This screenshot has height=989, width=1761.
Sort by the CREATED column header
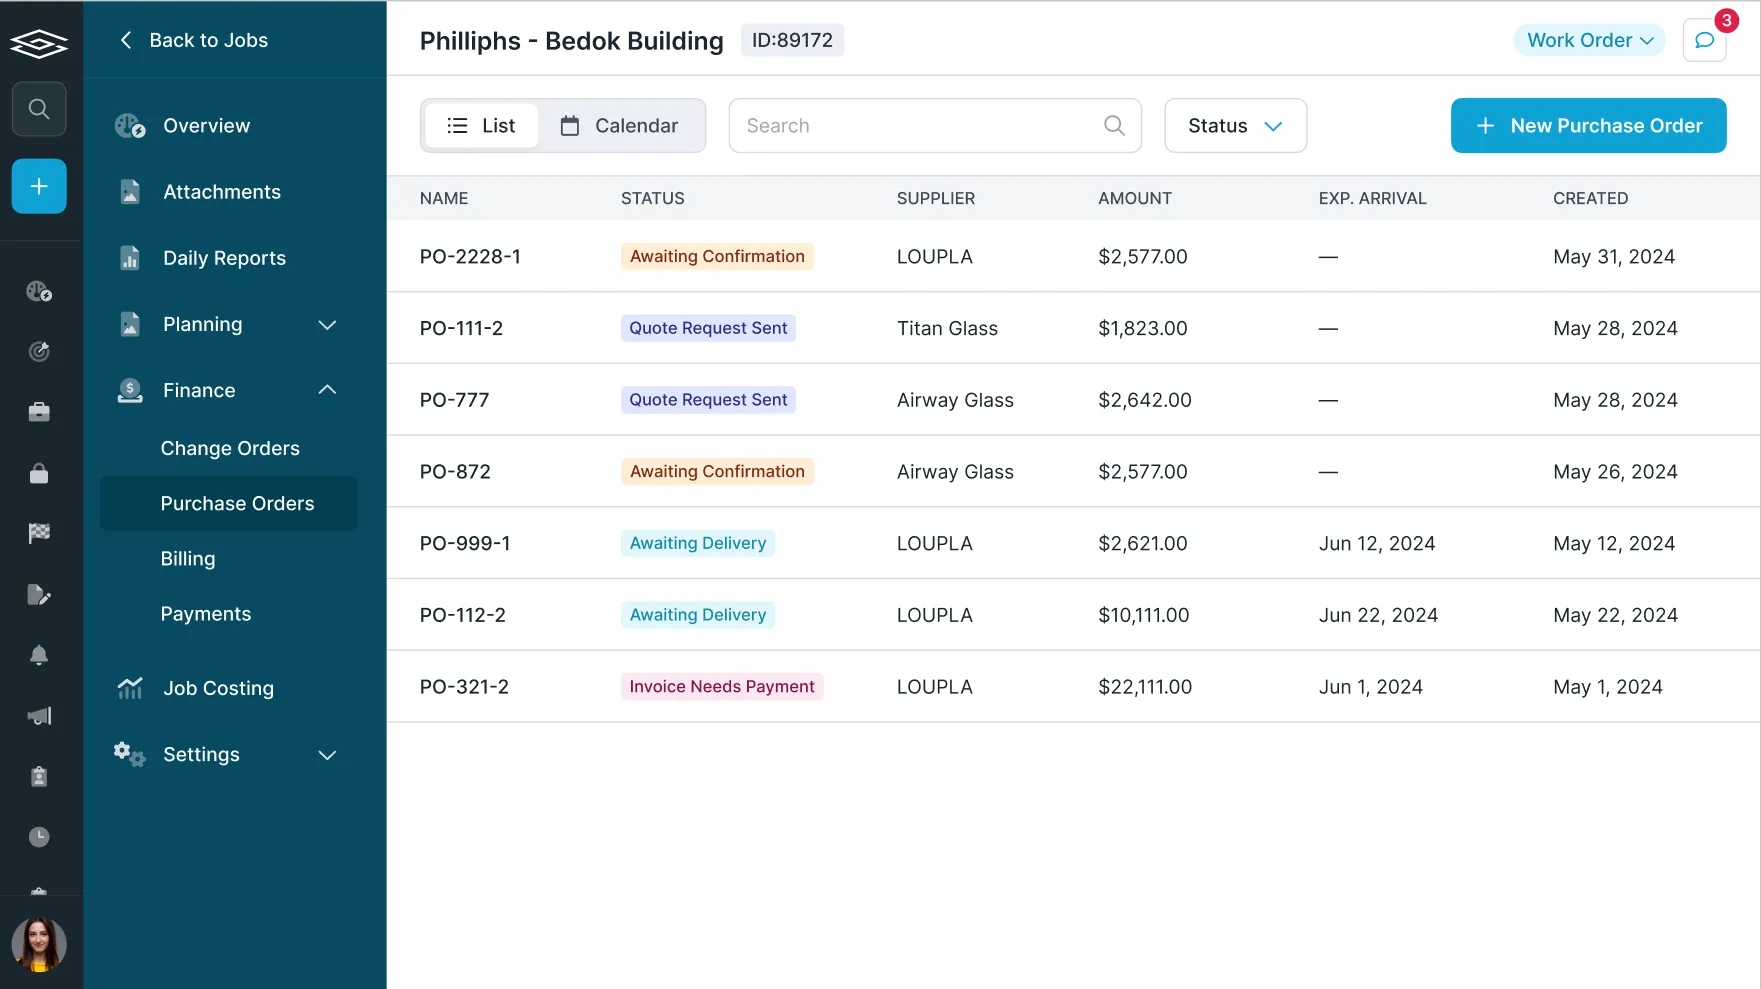1590,198
